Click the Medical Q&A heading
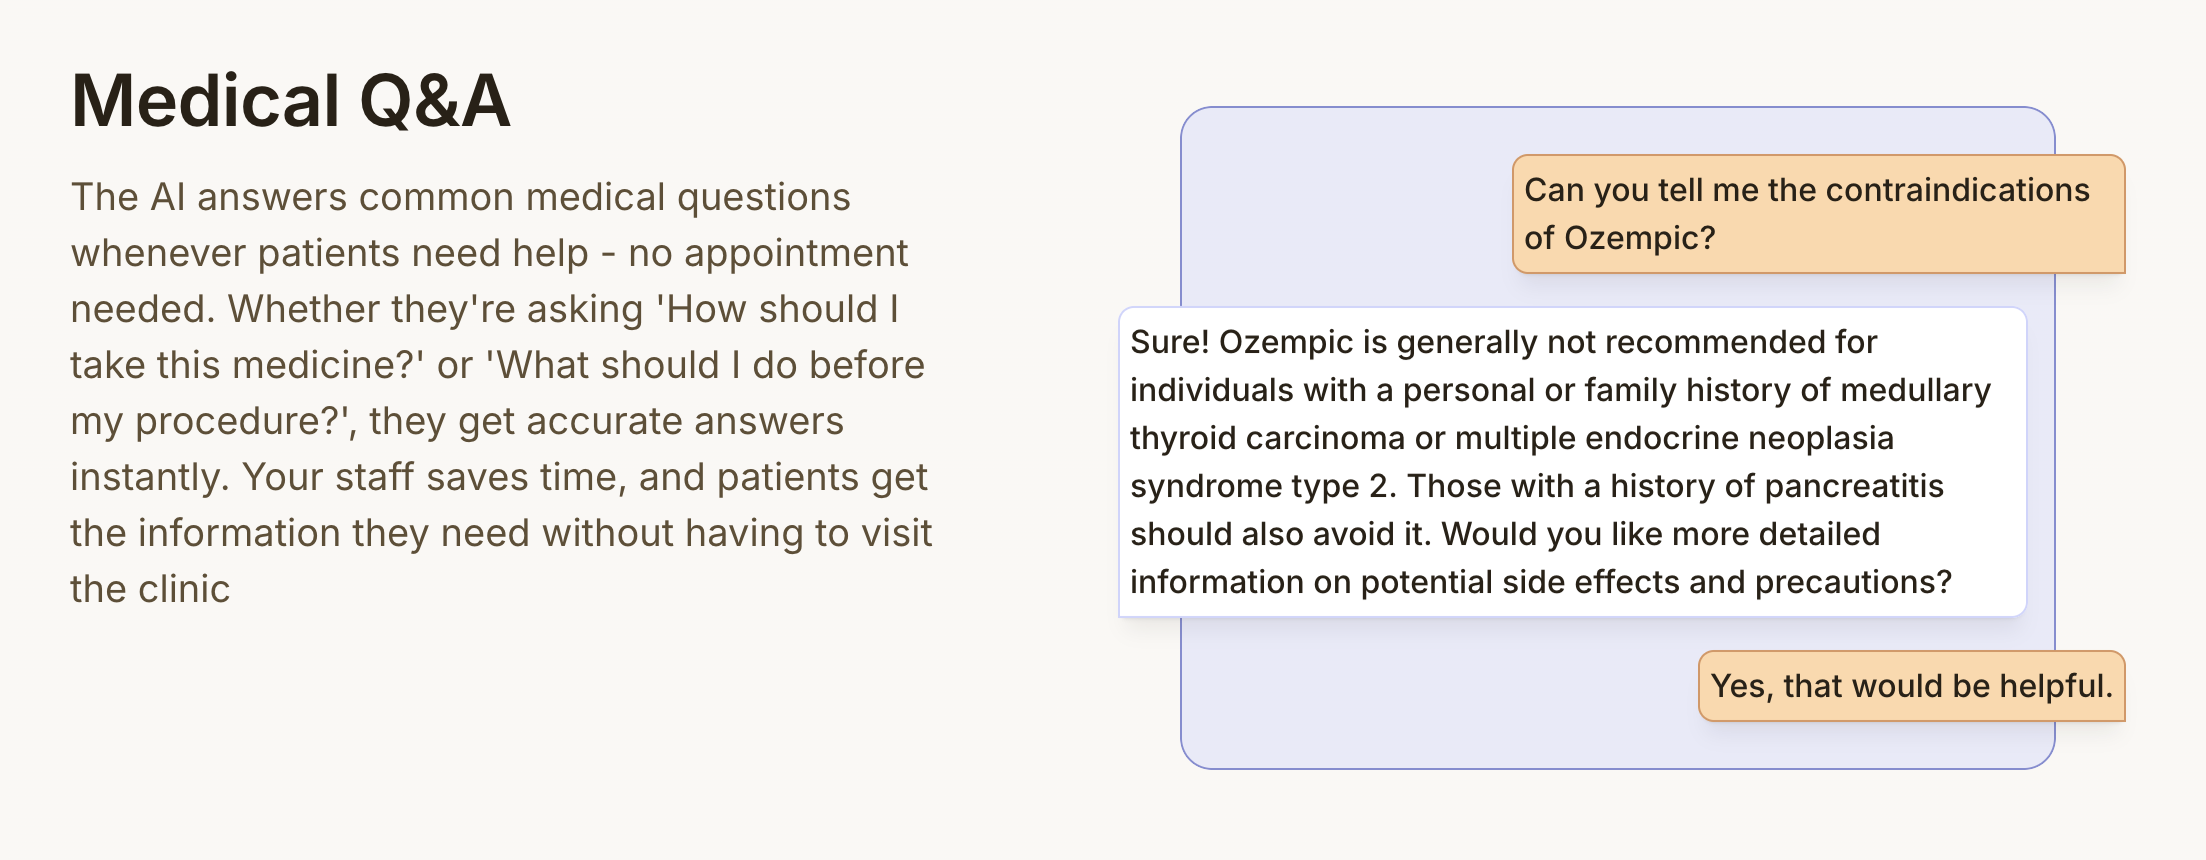This screenshot has width=2206, height=860. click(290, 102)
